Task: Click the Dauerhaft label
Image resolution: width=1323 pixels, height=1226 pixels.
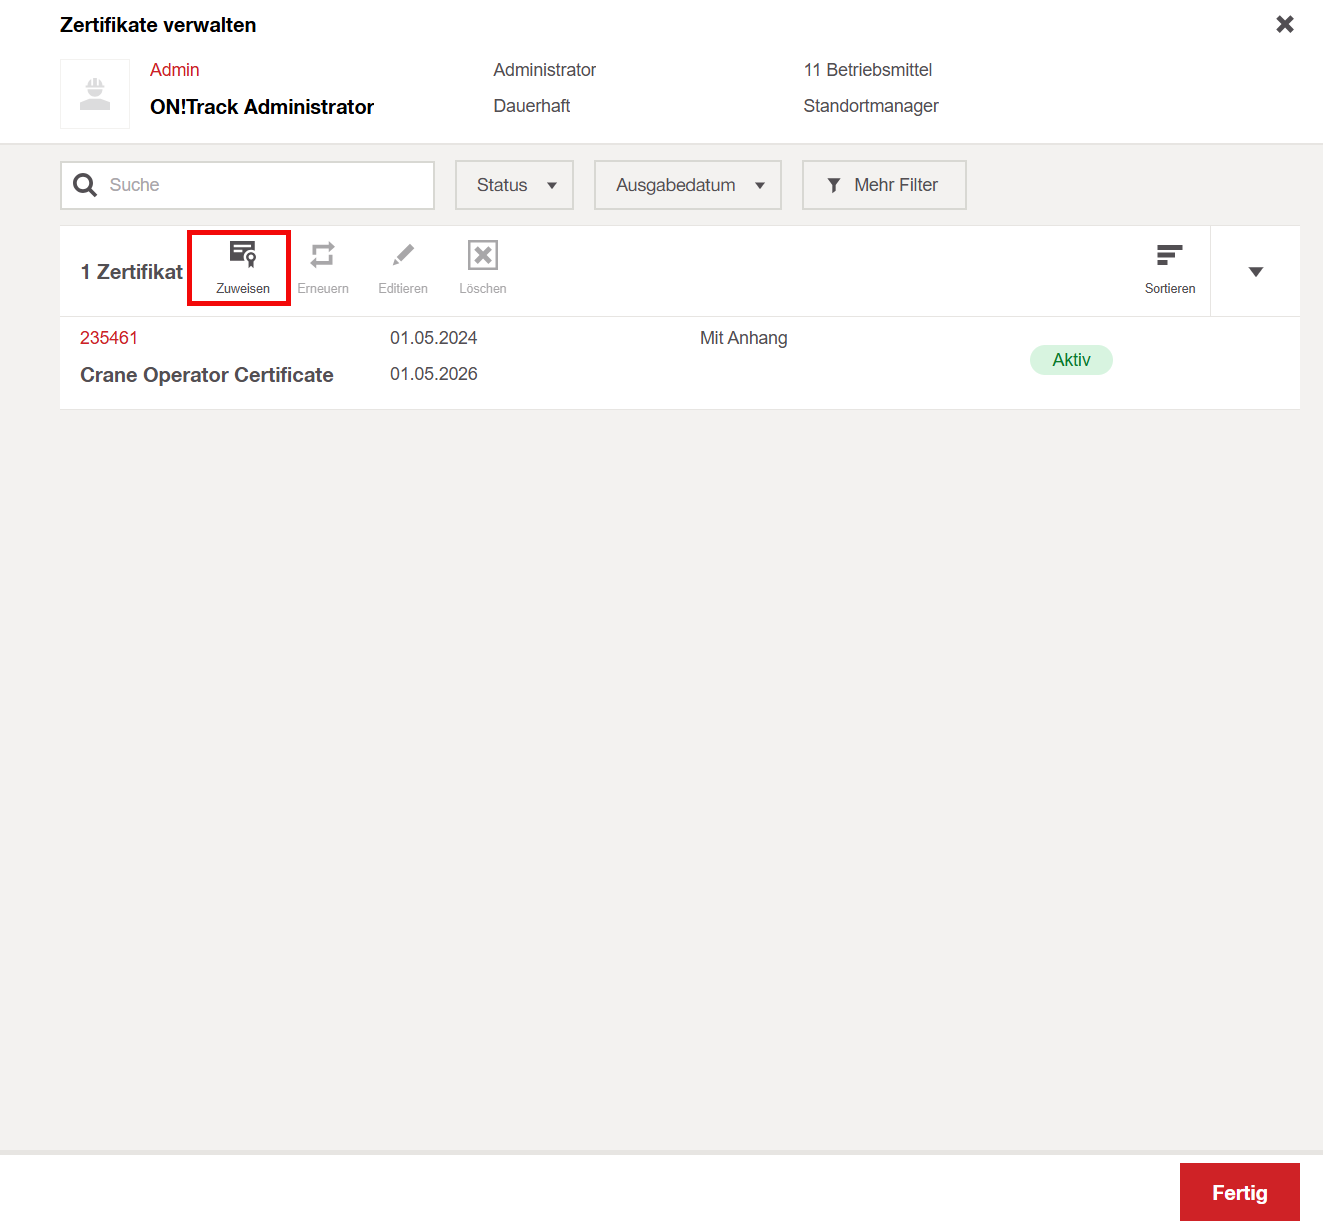Action: [532, 106]
